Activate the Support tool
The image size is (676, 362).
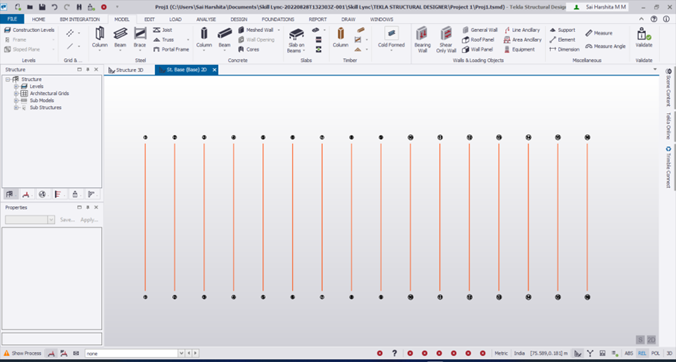[x=562, y=30]
